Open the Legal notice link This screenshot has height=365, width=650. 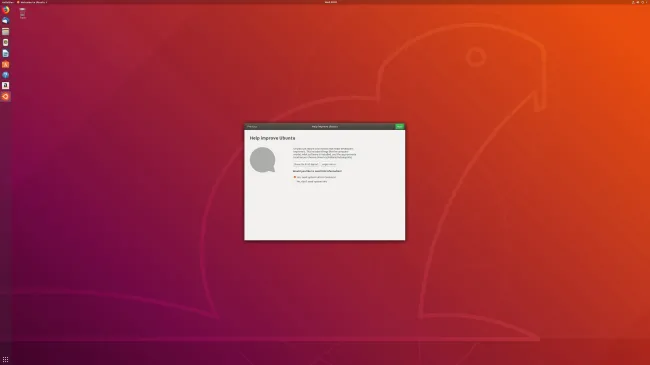click(329, 164)
